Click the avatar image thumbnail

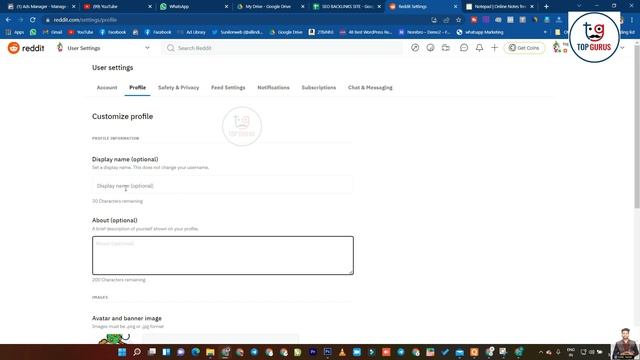(x=115, y=339)
